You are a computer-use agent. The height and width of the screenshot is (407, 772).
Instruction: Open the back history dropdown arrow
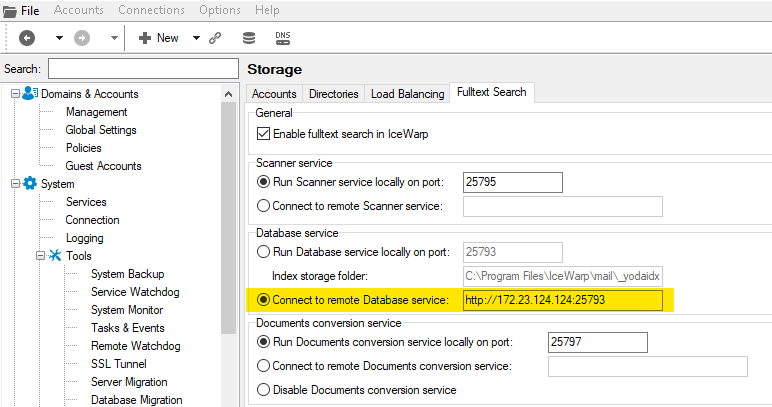(x=59, y=38)
